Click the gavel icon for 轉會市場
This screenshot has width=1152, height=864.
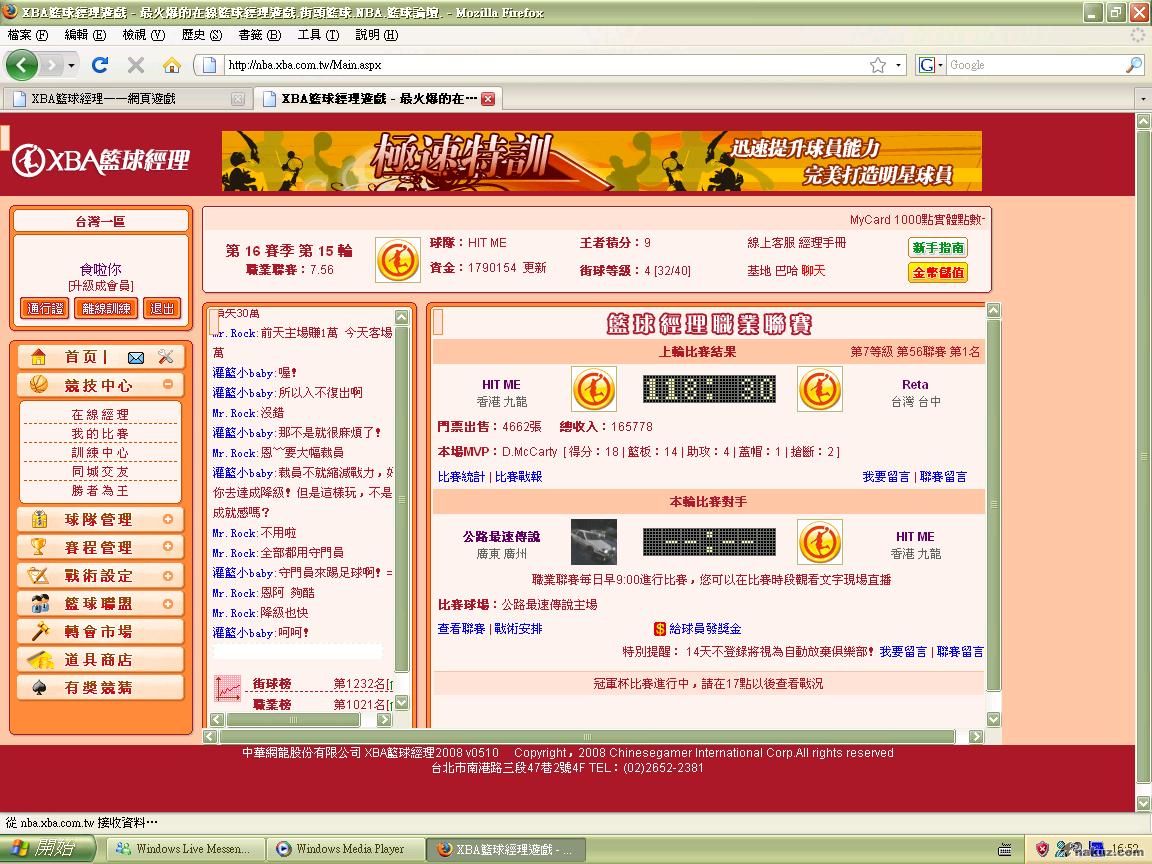tap(40, 631)
